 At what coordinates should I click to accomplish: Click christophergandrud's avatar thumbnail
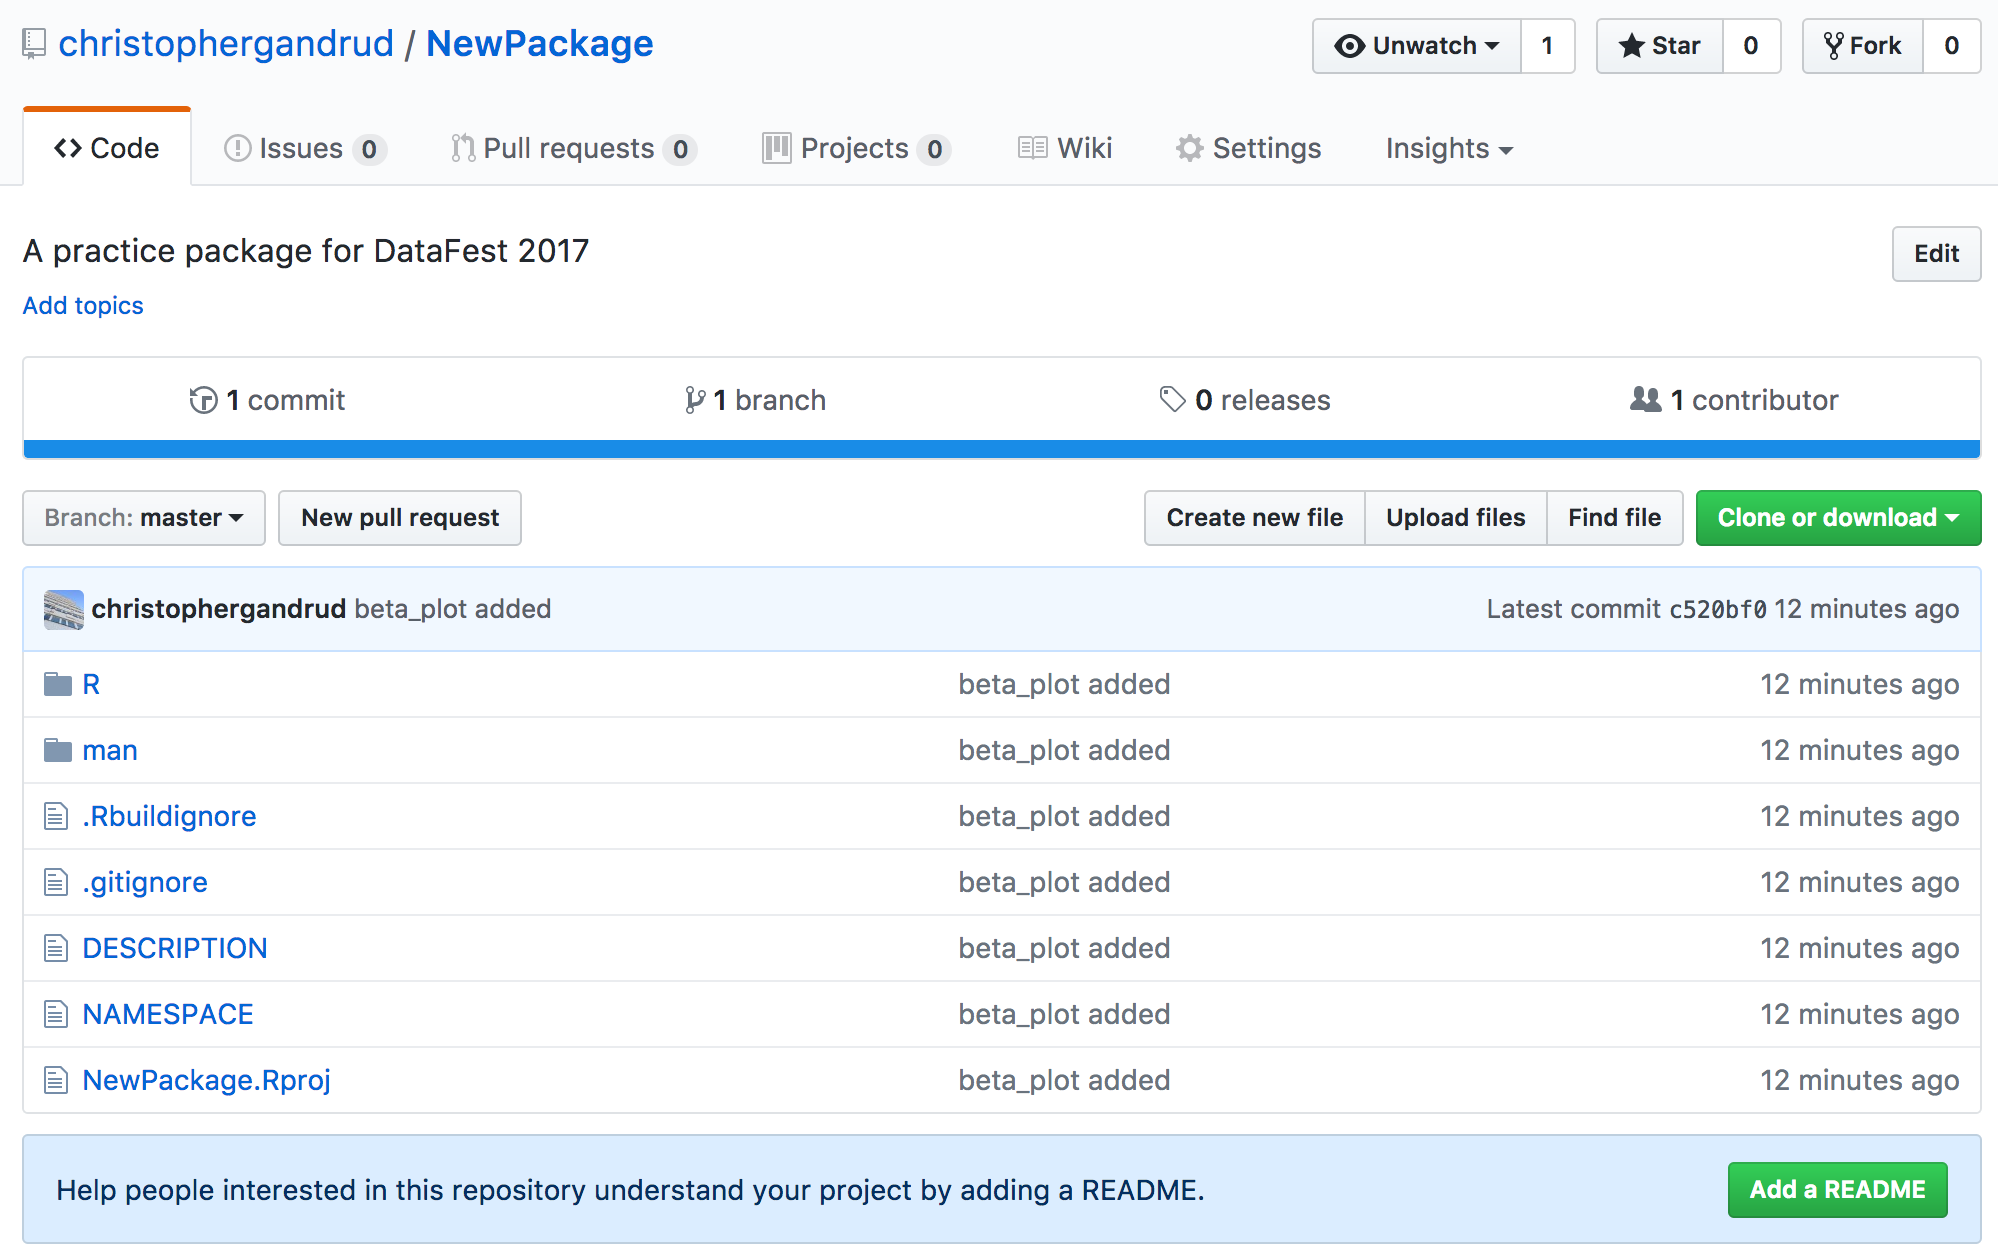pyautogui.click(x=64, y=610)
